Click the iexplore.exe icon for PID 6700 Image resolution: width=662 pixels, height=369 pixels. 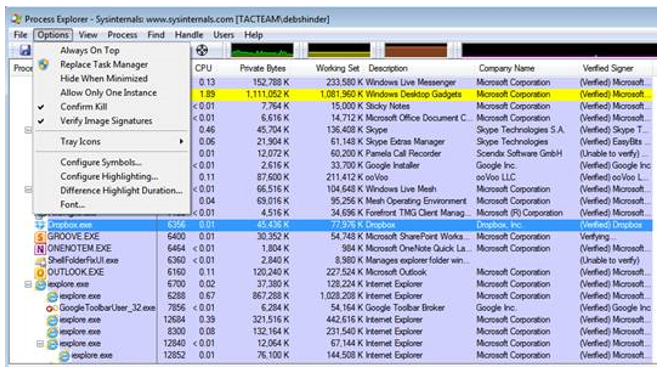coord(41,284)
